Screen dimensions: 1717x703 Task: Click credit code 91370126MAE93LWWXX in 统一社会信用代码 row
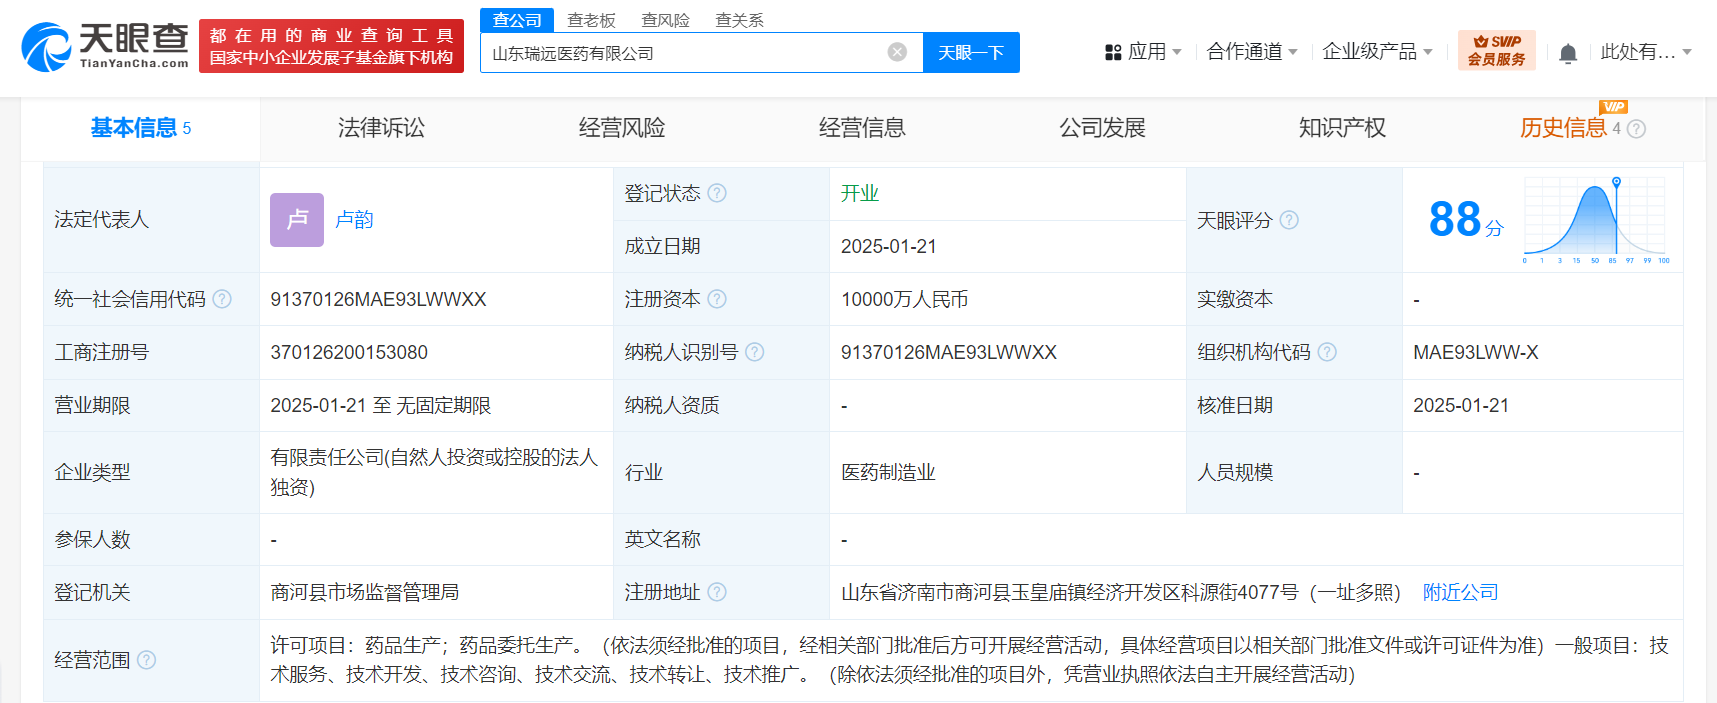coord(378,299)
